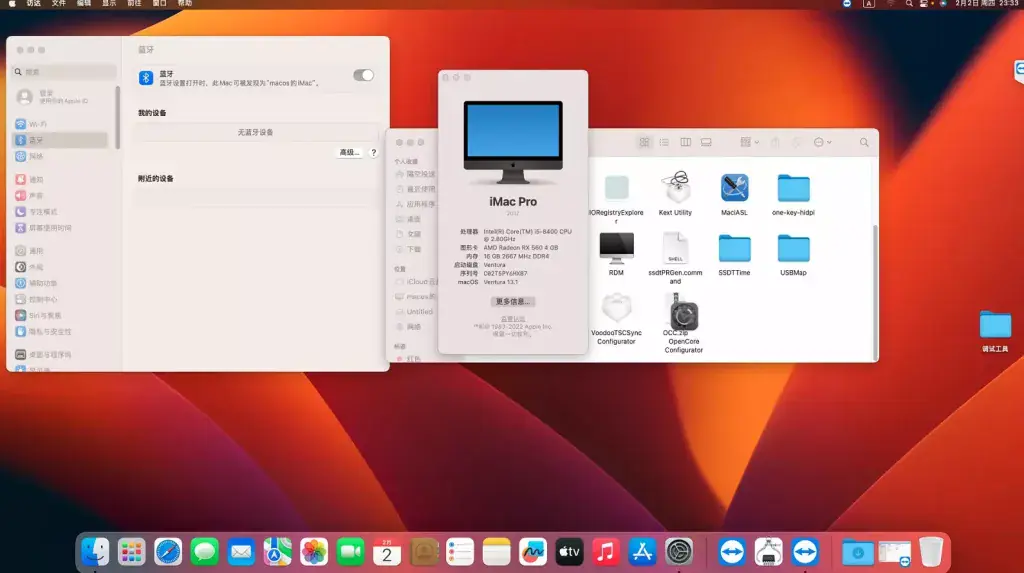Open 专注模式 Focus in the settings sidebar
Screen dimensions: 1024x573
click(60, 212)
